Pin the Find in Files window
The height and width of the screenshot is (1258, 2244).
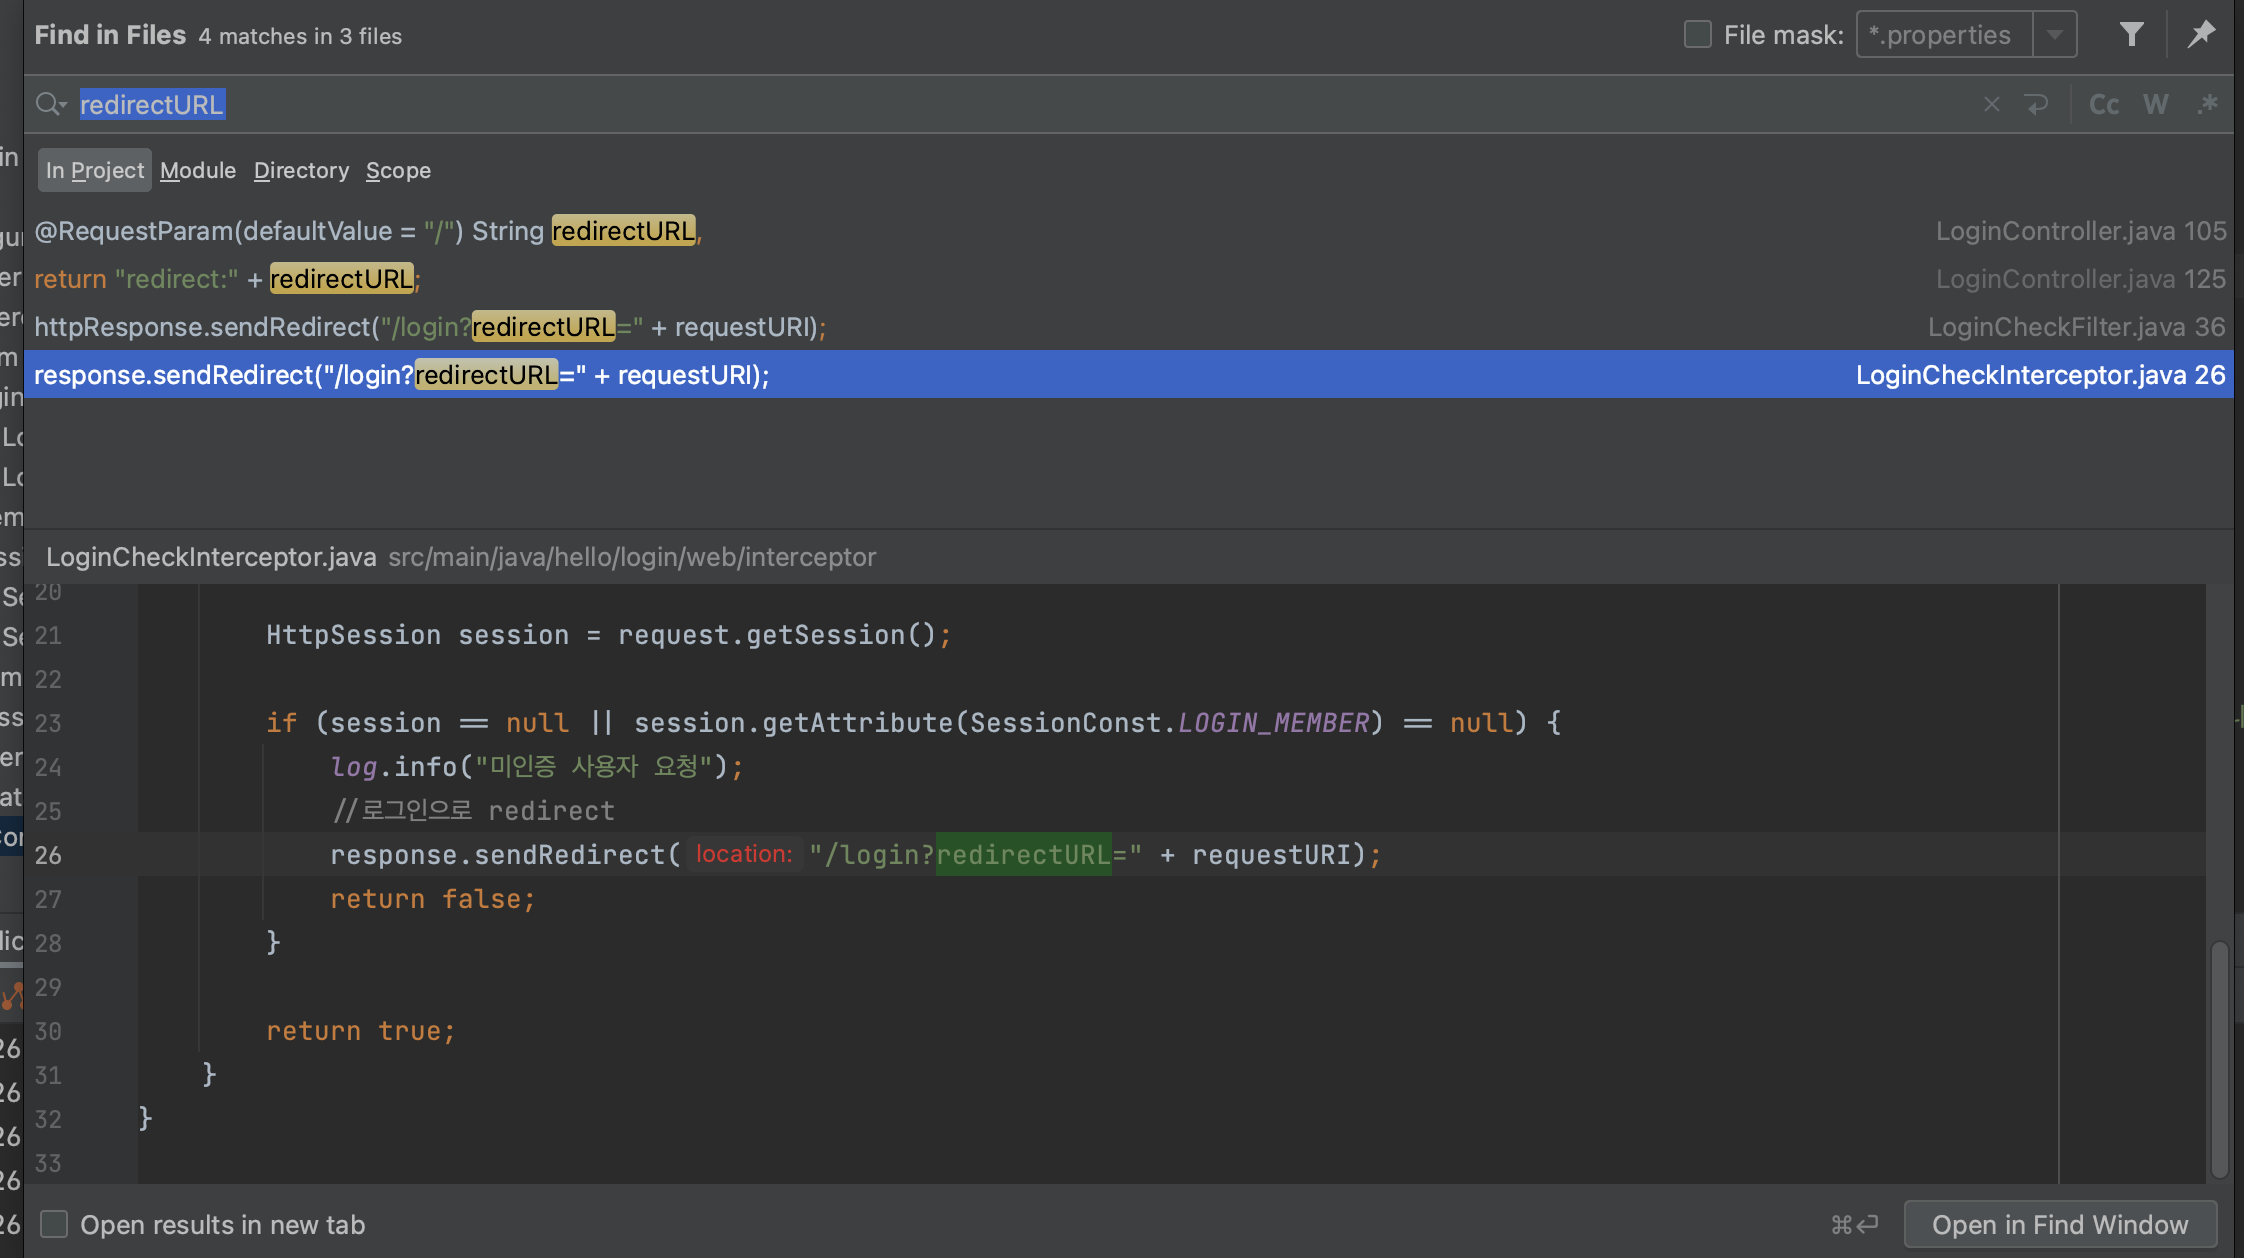[x=2201, y=35]
